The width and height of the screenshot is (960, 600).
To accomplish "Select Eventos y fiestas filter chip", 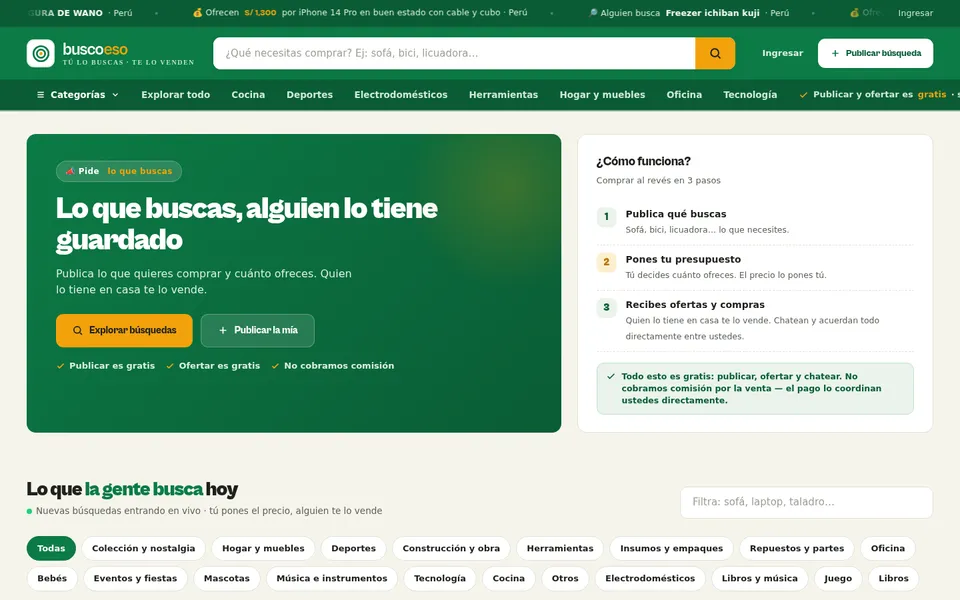I will click(x=135, y=579).
